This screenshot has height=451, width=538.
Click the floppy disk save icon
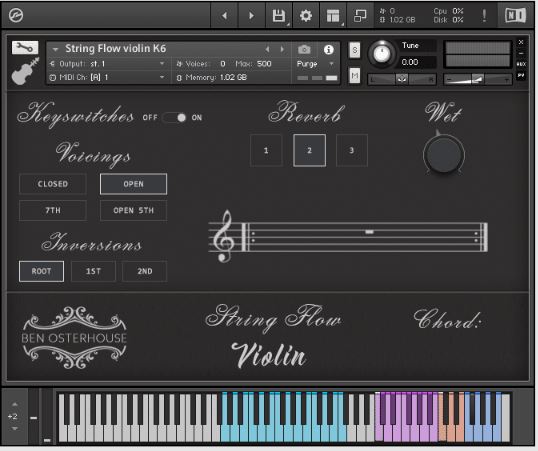279,15
